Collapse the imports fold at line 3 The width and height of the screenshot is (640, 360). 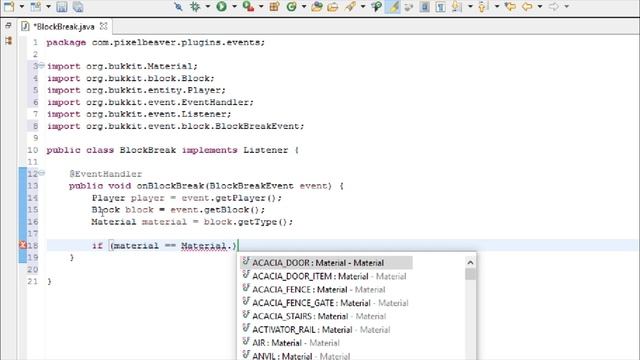click(x=42, y=66)
